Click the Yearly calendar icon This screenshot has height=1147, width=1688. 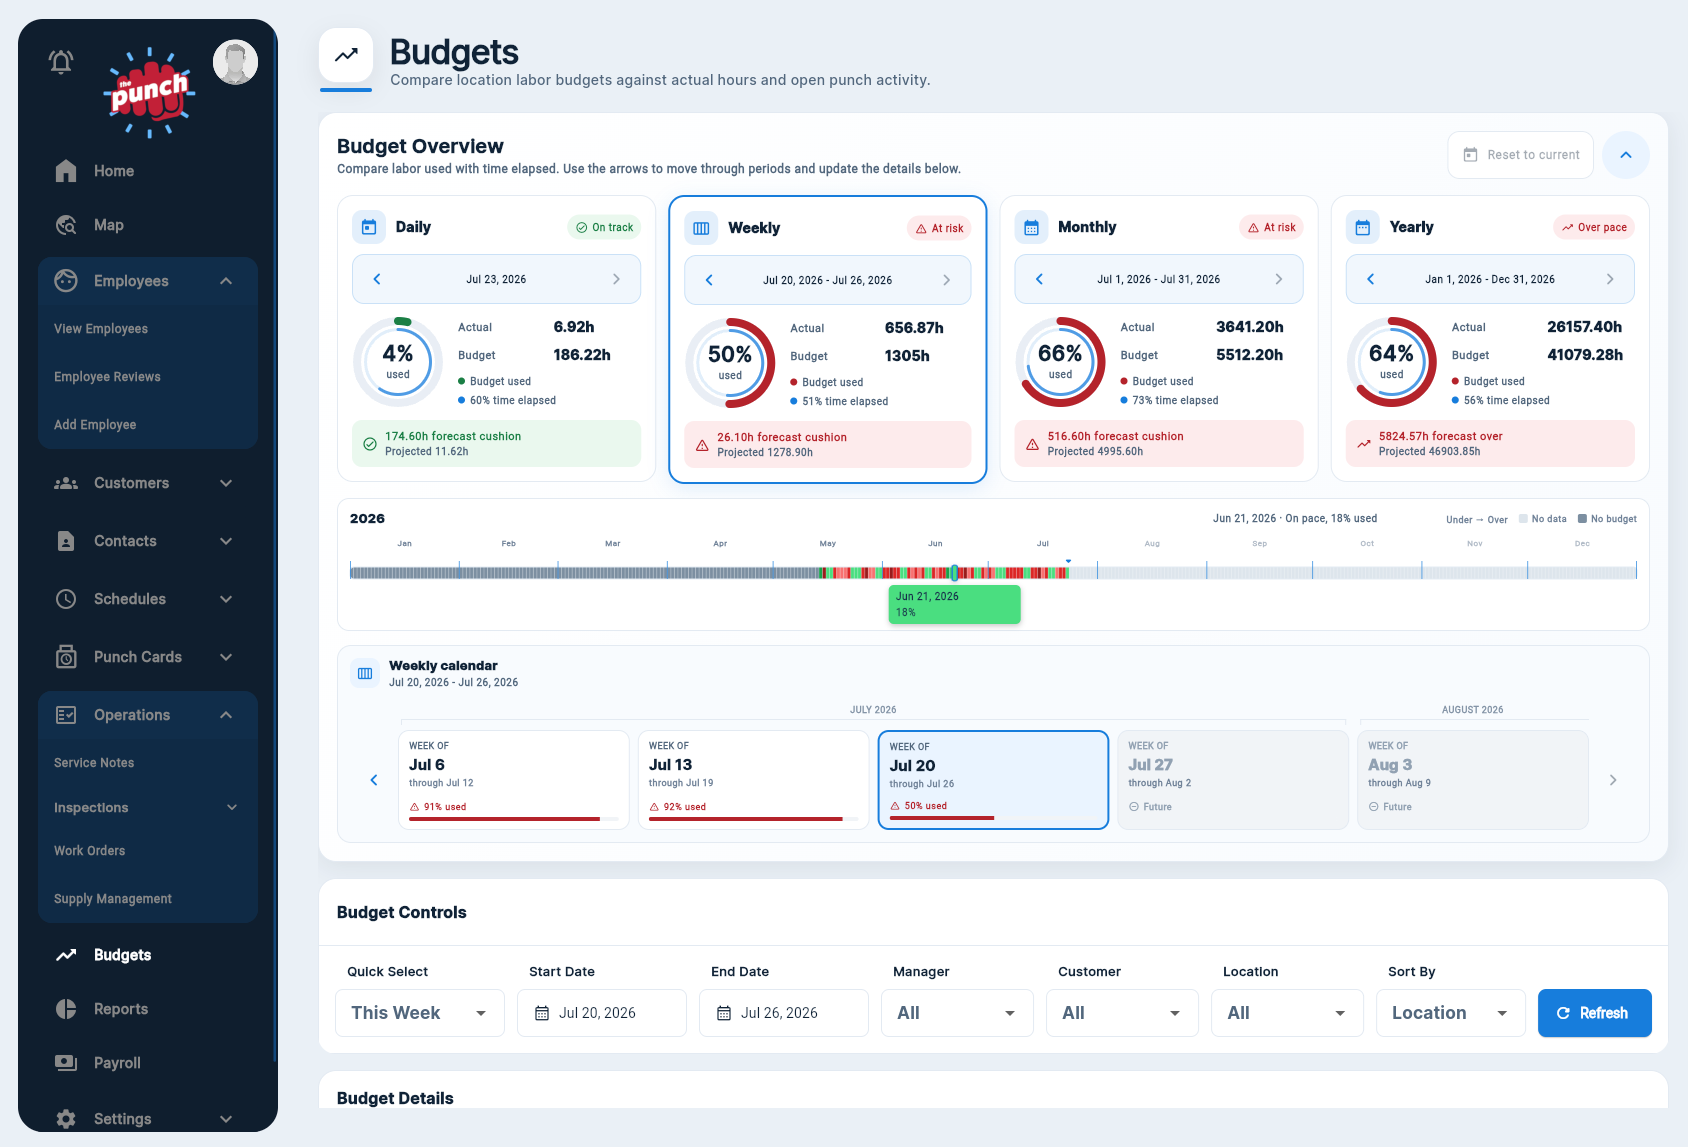click(x=1362, y=227)
